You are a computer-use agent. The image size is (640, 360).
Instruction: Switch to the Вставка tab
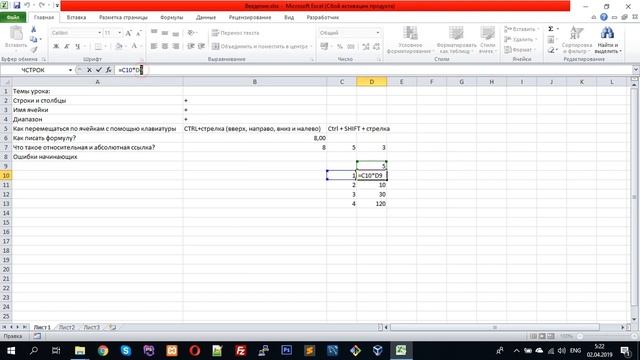(76, 18)
